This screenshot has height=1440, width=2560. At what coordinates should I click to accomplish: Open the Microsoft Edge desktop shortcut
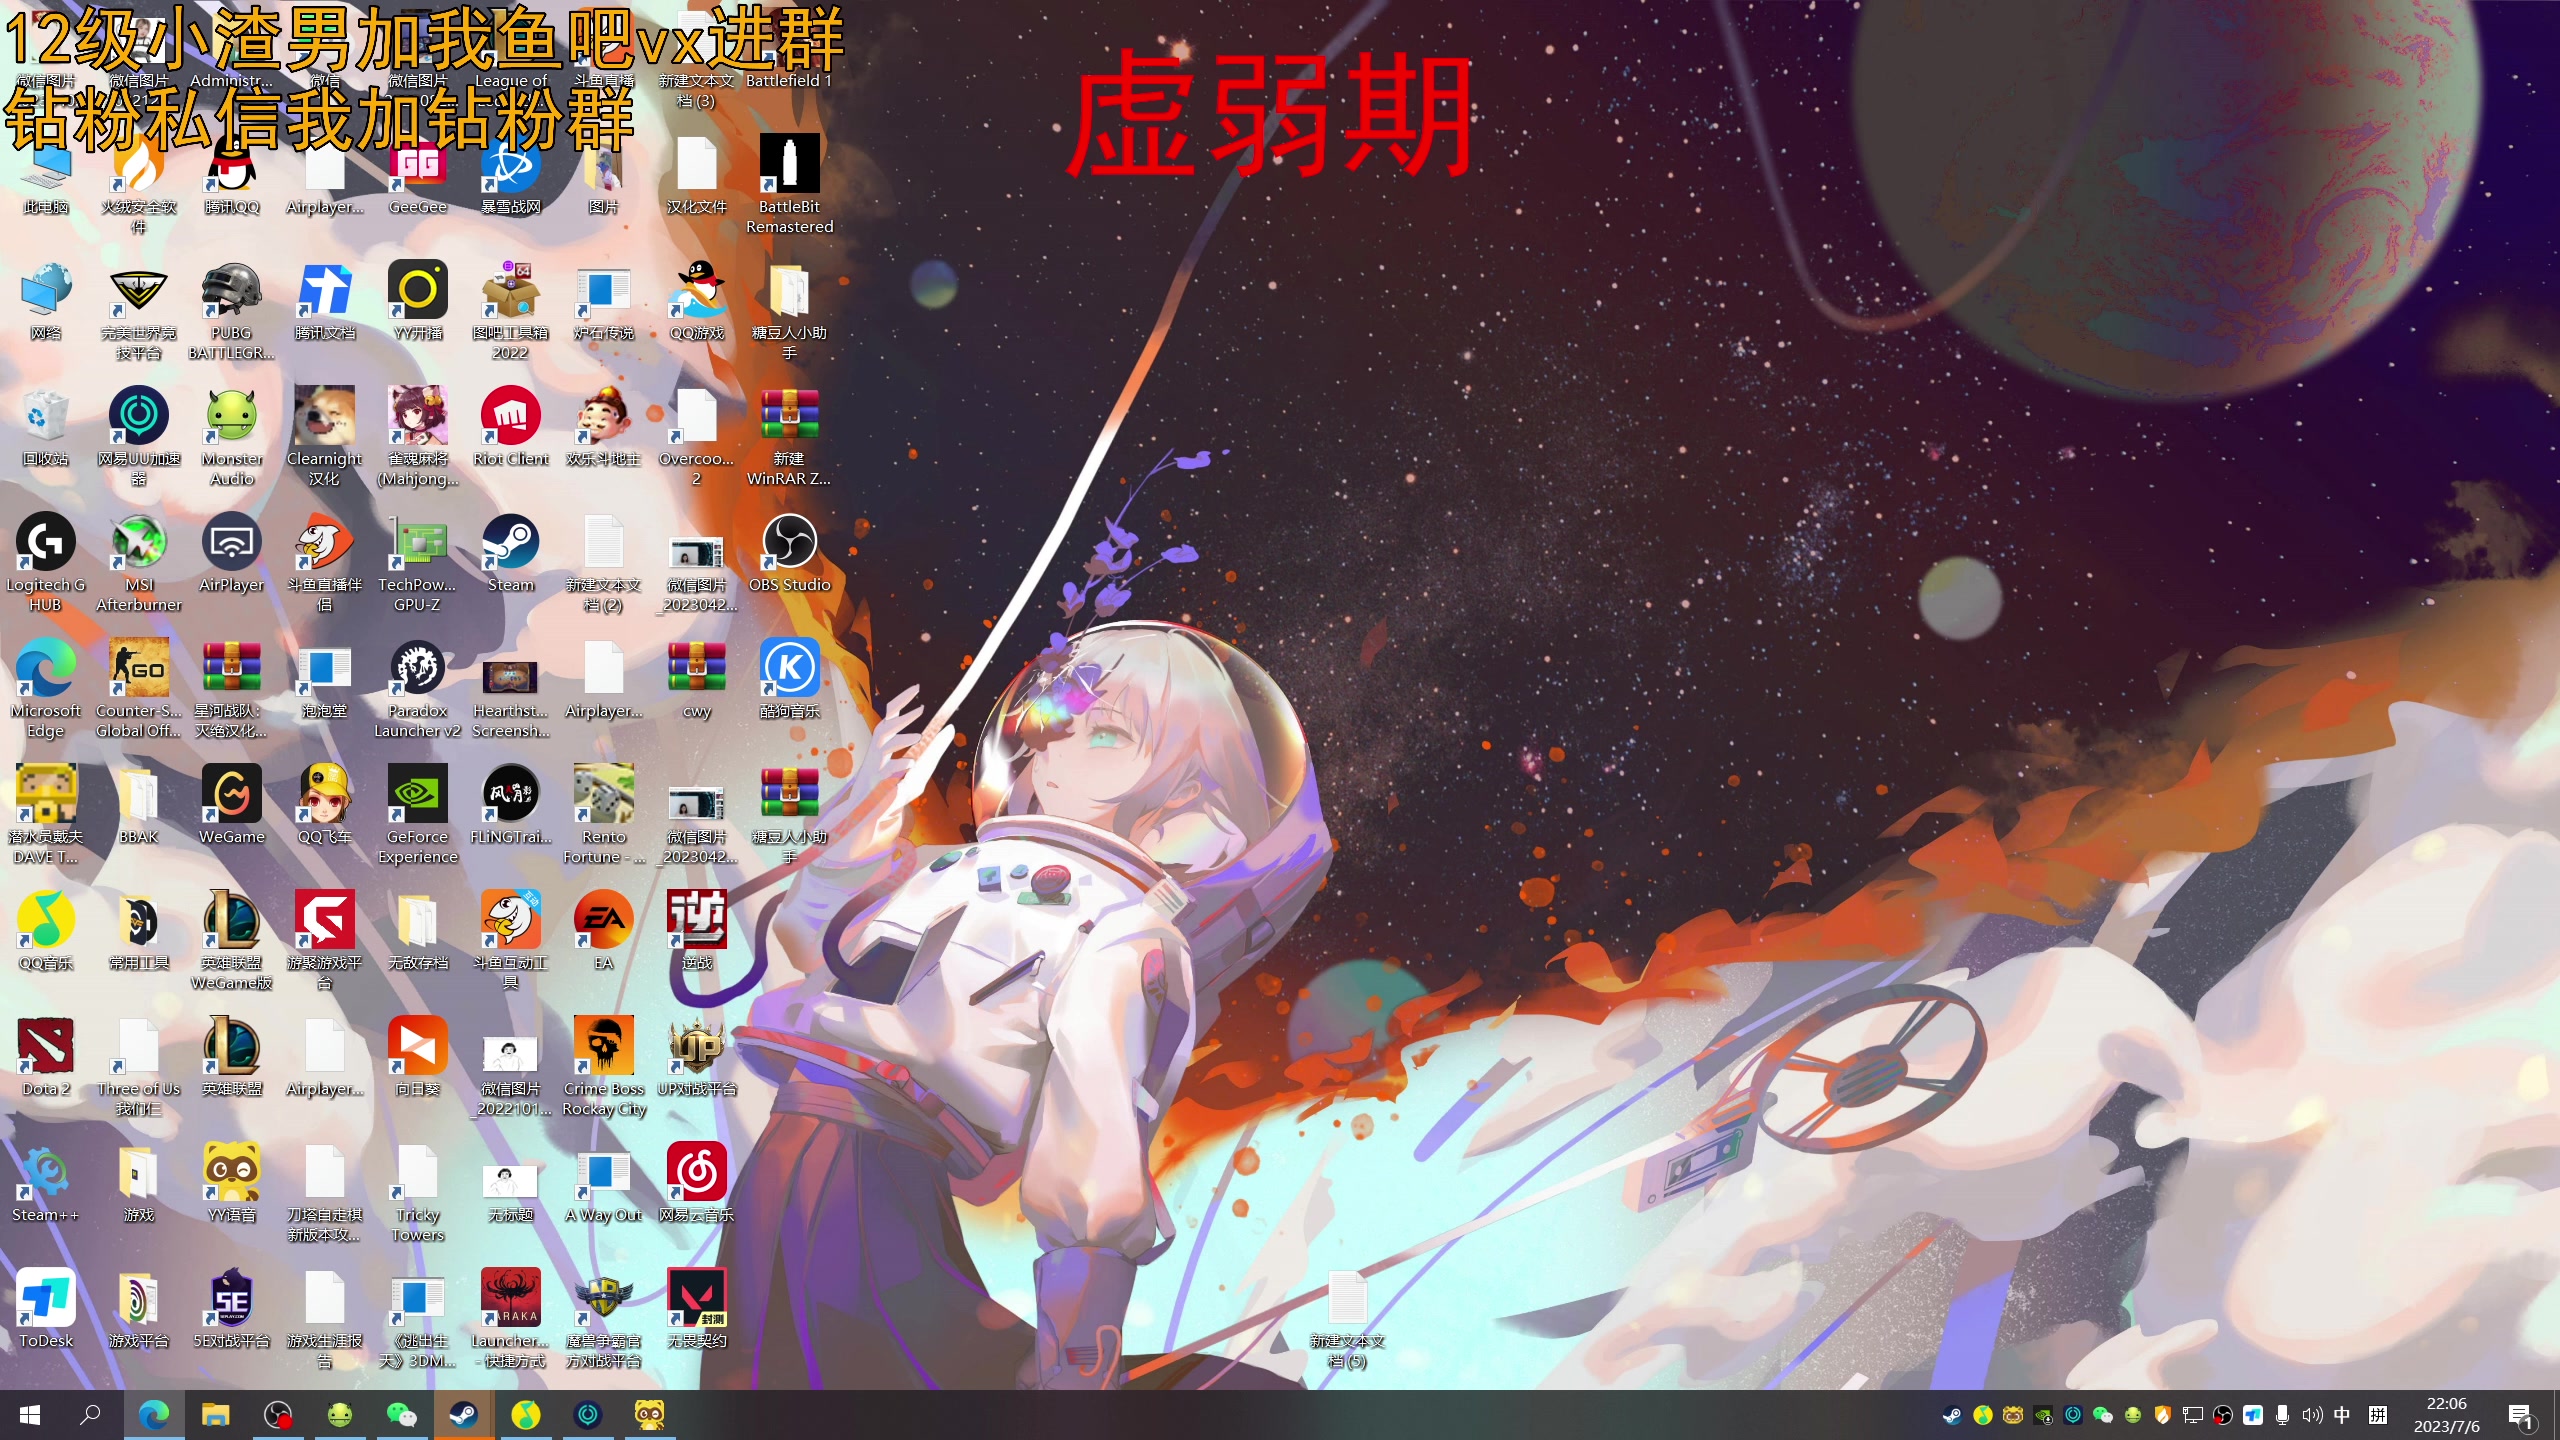point(45,689)
